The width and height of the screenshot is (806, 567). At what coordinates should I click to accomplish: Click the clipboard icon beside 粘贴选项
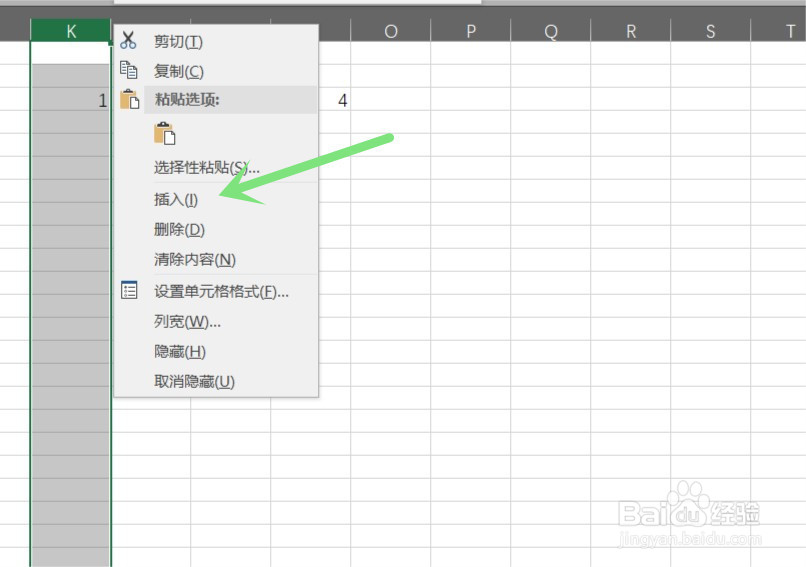tap(130, 99)
